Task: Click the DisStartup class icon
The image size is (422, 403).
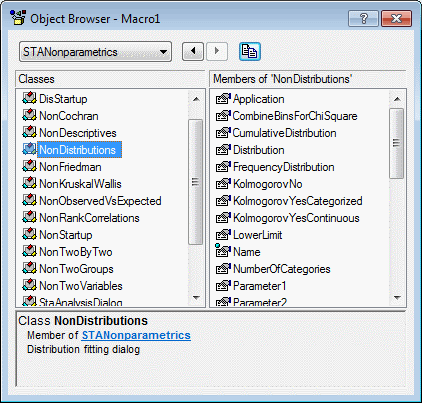Action: pos(29,98)
